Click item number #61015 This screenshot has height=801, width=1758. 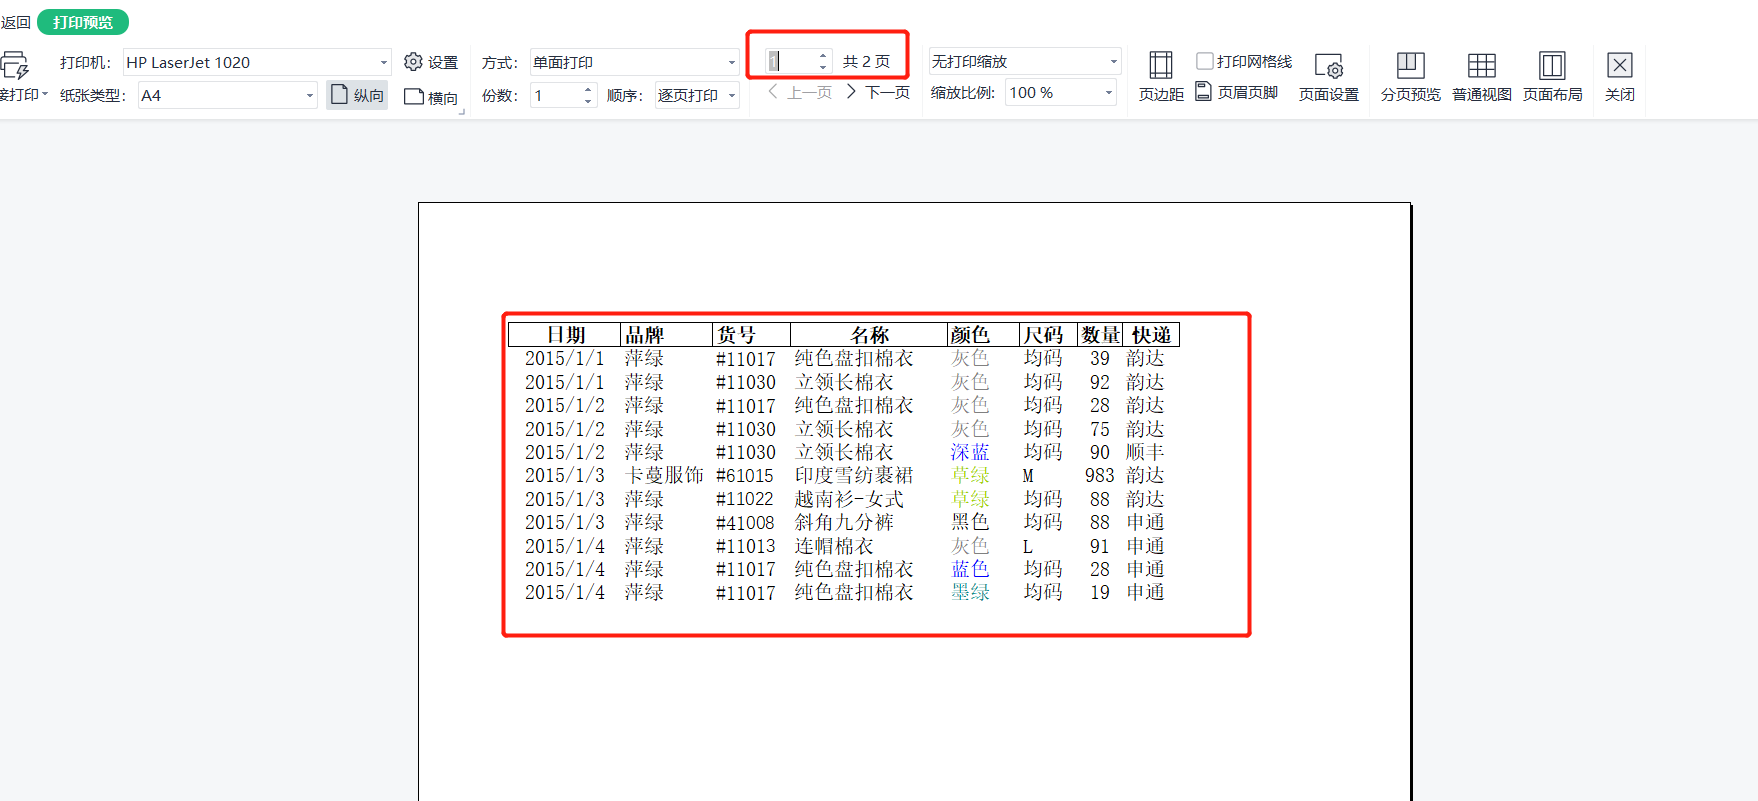[745, 476]
